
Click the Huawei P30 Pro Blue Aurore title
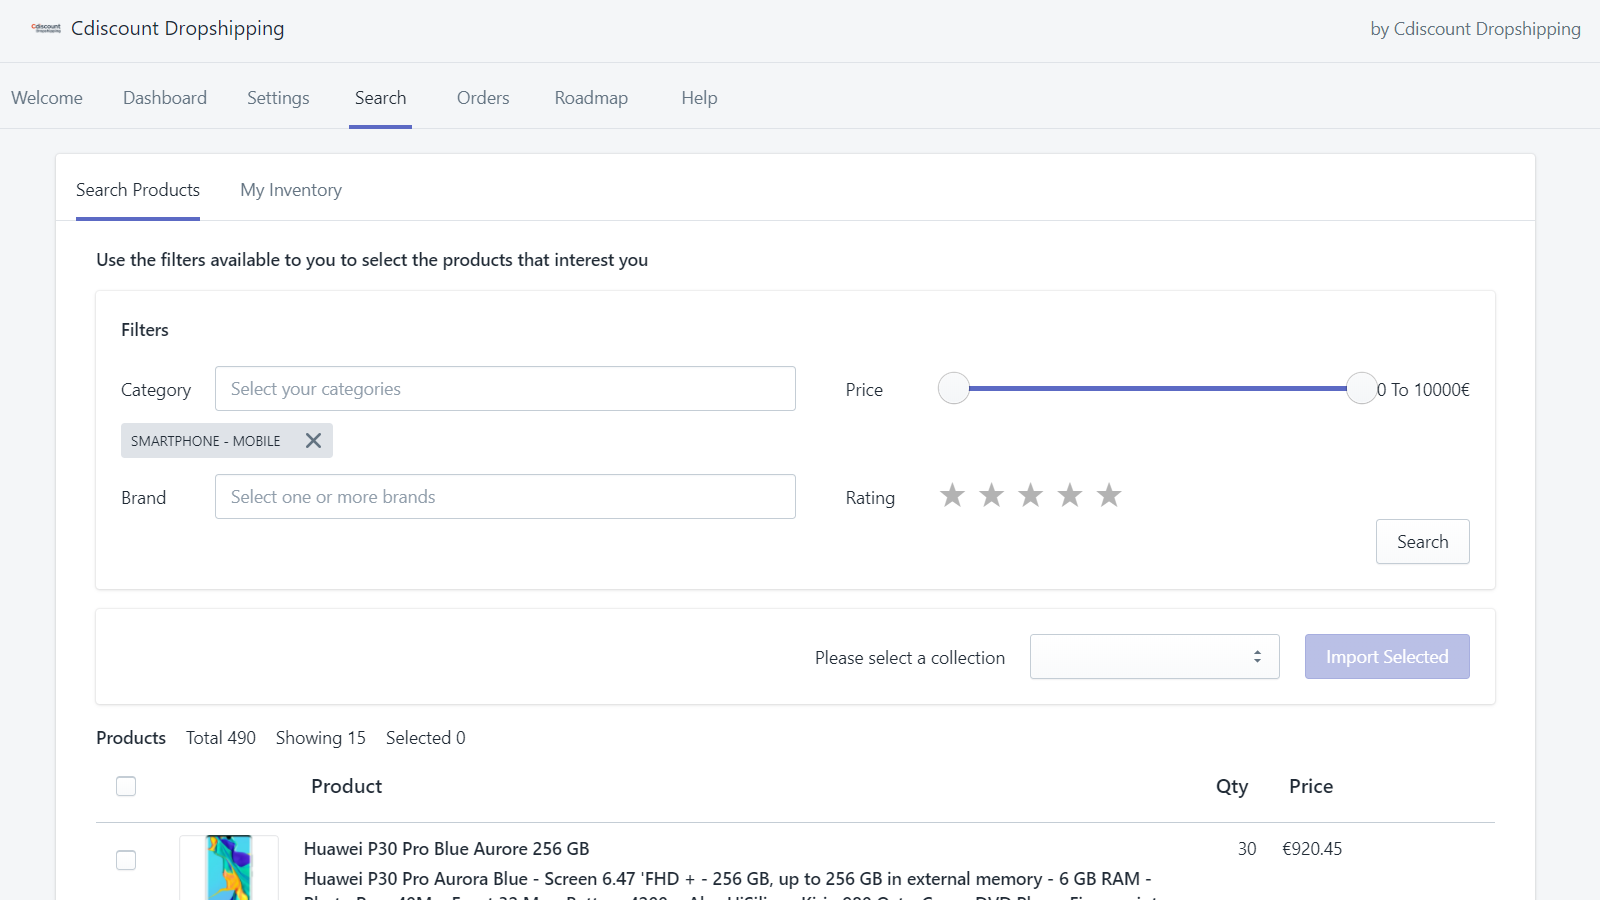pyautogui.click(x=446, y=849)
